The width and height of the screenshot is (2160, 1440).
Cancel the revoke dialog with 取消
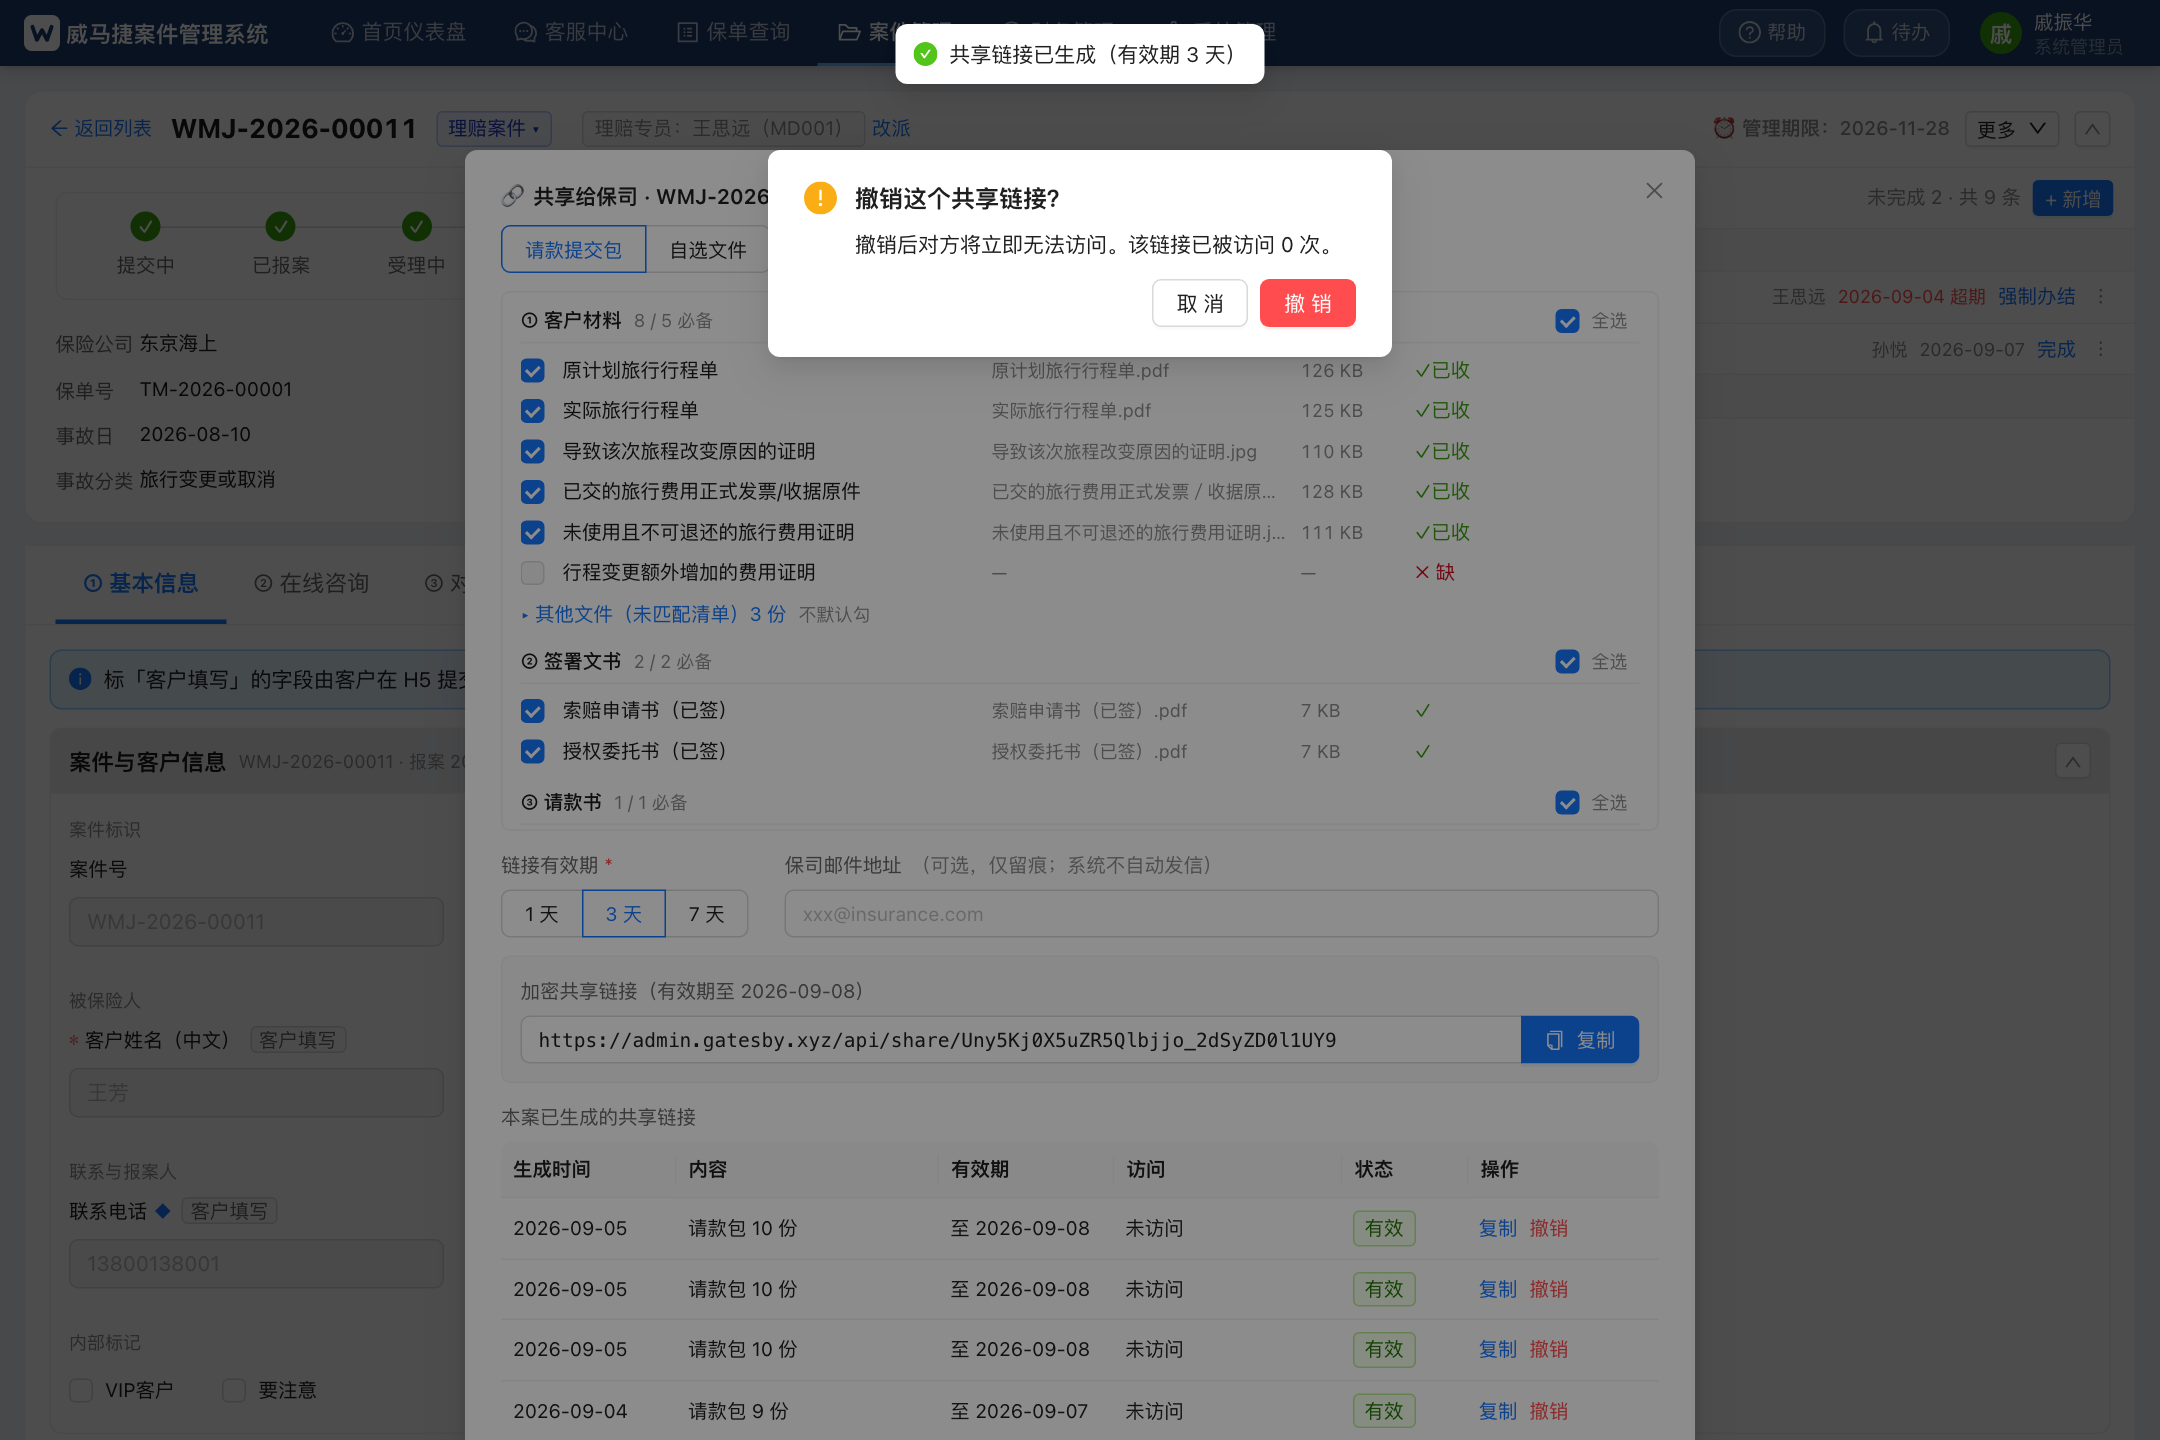[1199, 303]
